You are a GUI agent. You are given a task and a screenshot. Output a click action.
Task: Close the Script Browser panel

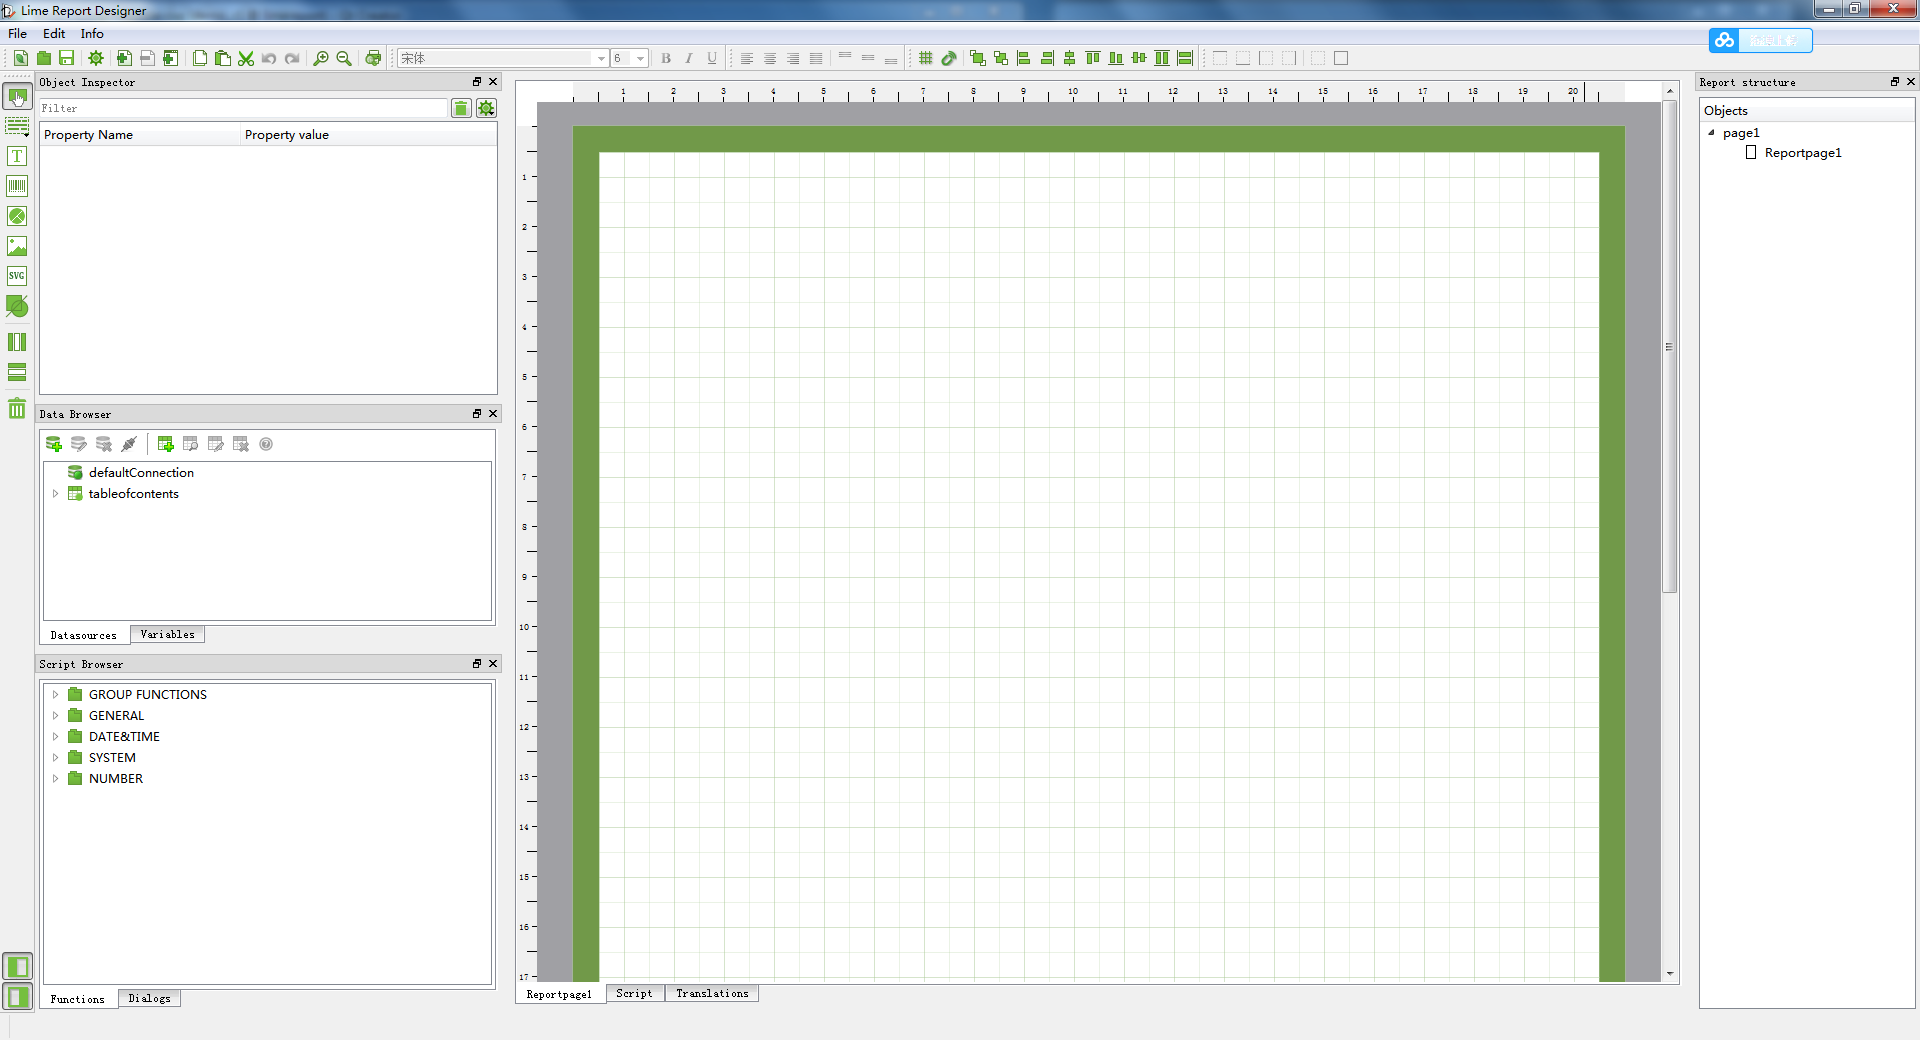[493, 664]
